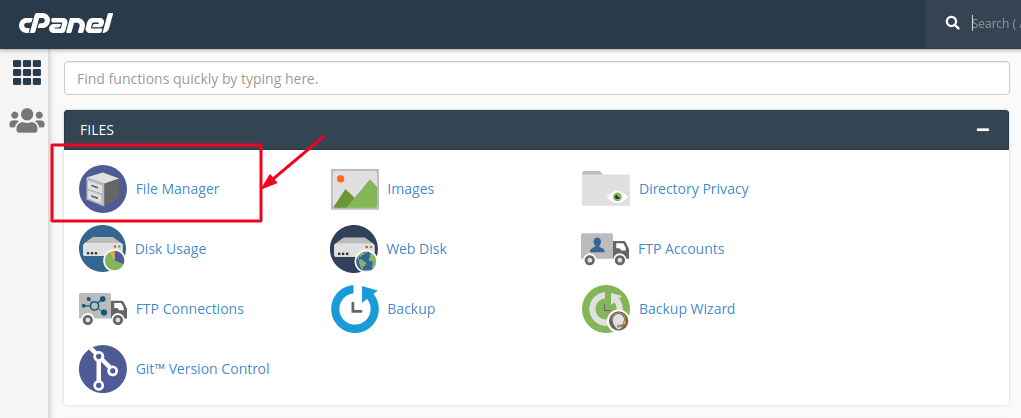
Task: Open the Web Disk icon
Action: [354, 249]
